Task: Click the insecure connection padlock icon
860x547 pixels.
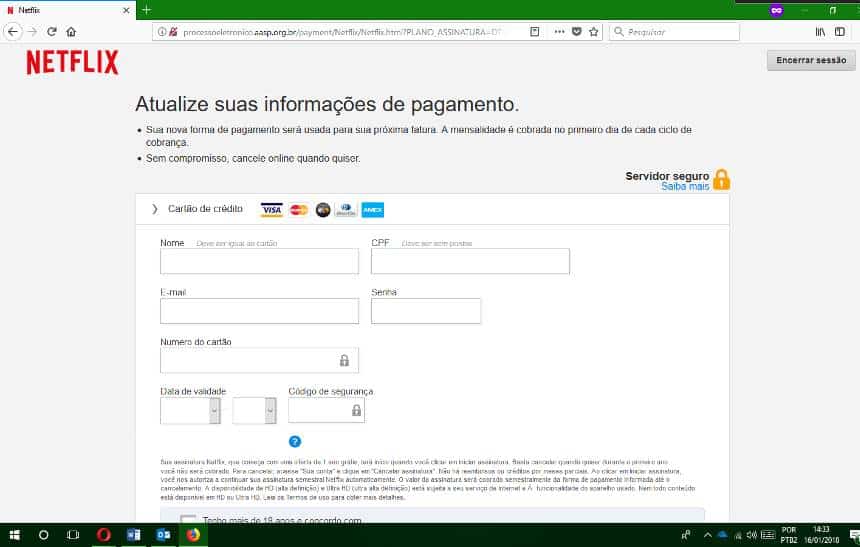Action: tap(173, 32)
